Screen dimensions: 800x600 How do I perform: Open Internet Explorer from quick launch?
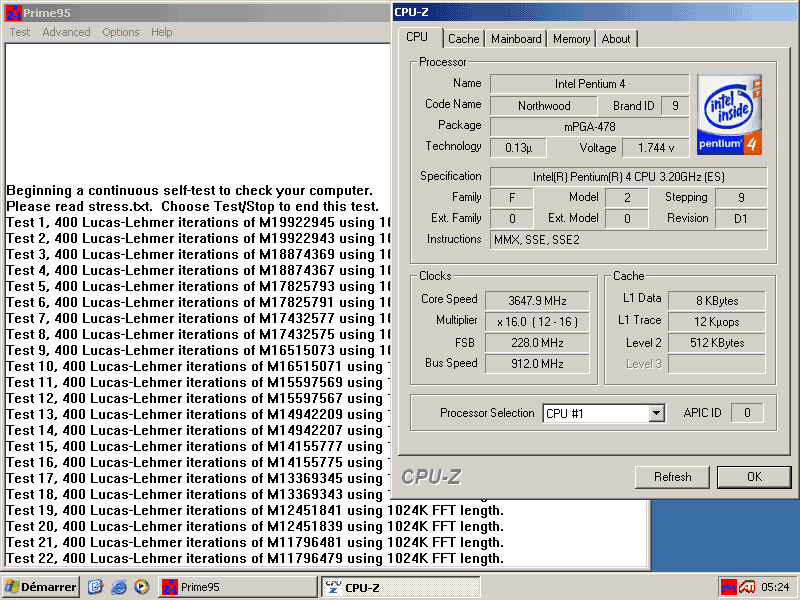click(118, 587)
